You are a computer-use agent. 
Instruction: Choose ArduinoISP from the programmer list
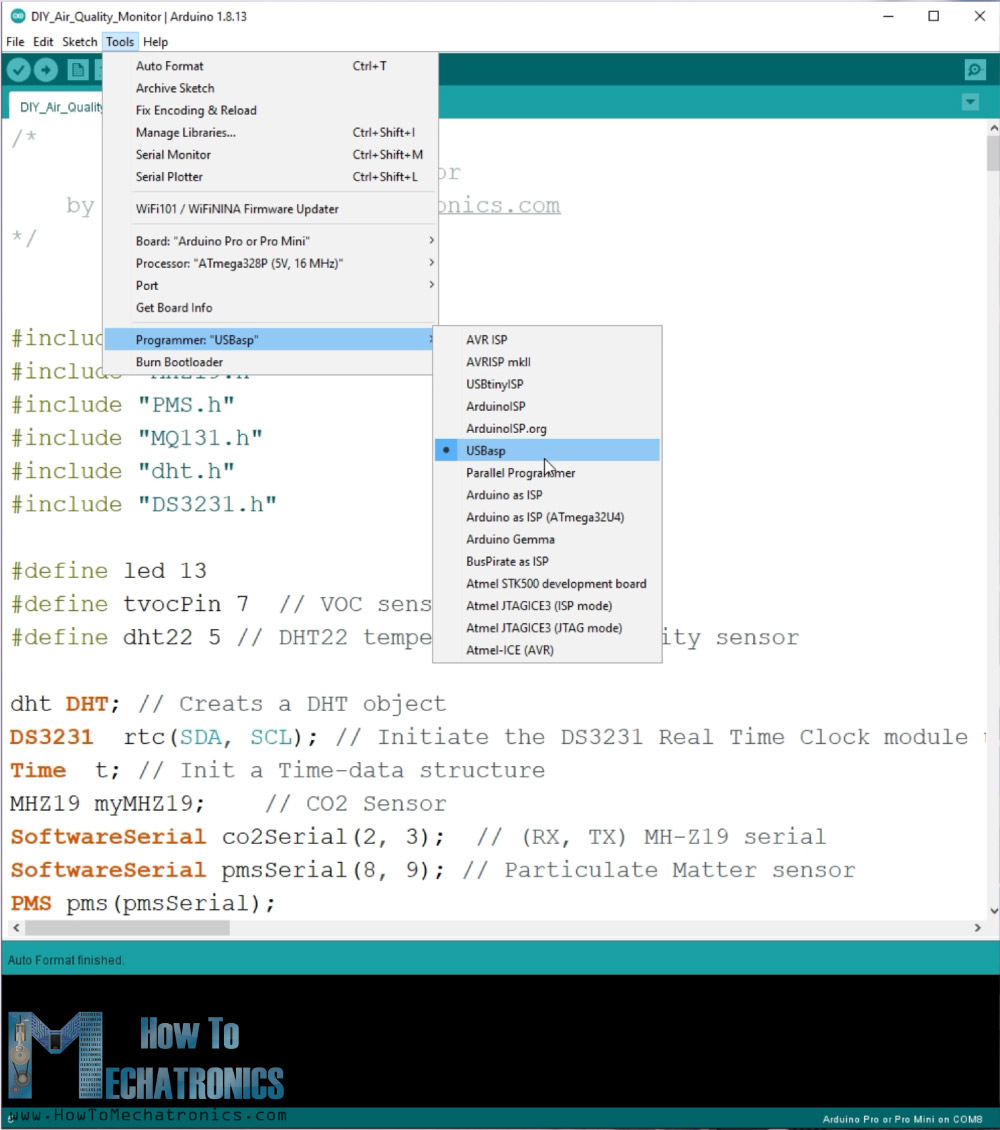pos(495,406)
